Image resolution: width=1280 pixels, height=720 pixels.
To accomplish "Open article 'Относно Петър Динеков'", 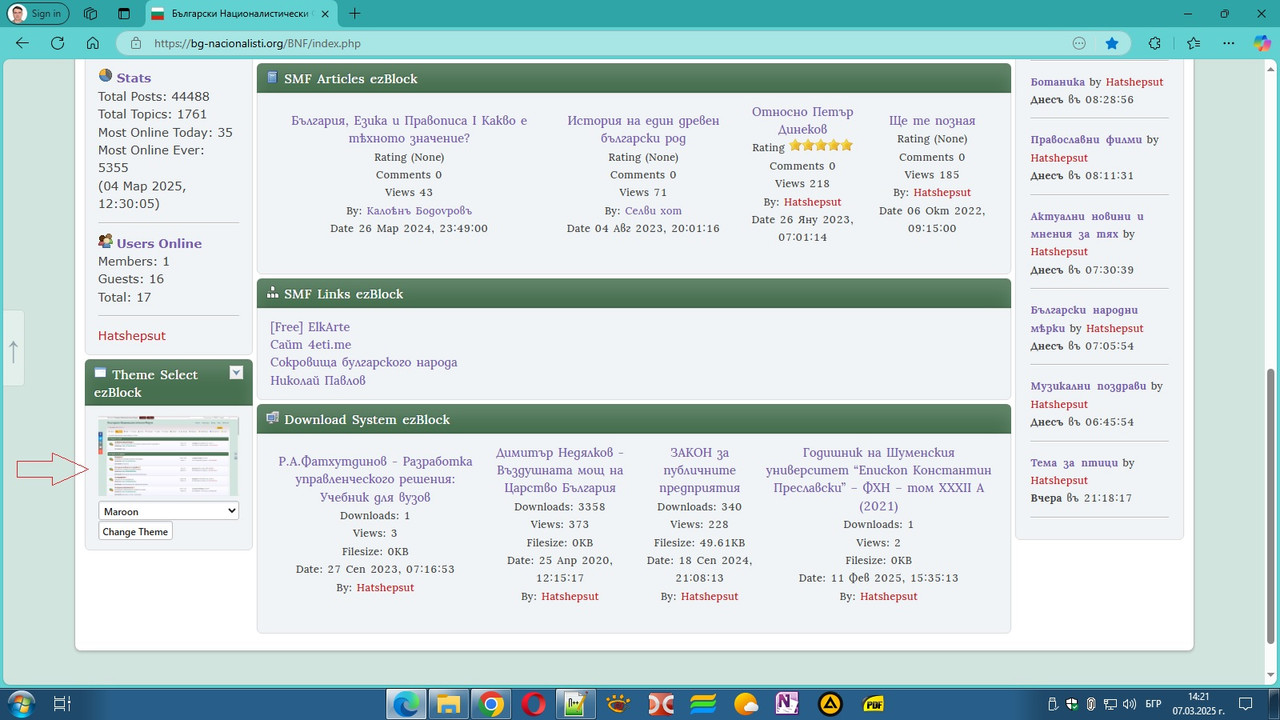I will (803, 120).
